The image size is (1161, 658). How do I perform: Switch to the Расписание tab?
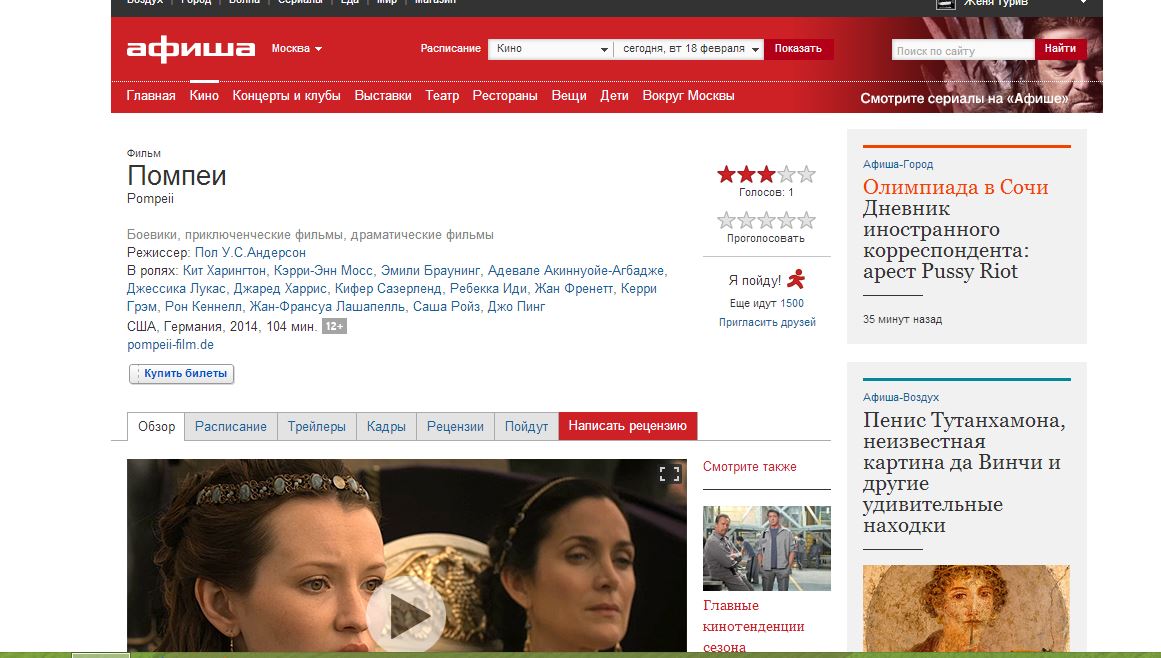[230, 426]
